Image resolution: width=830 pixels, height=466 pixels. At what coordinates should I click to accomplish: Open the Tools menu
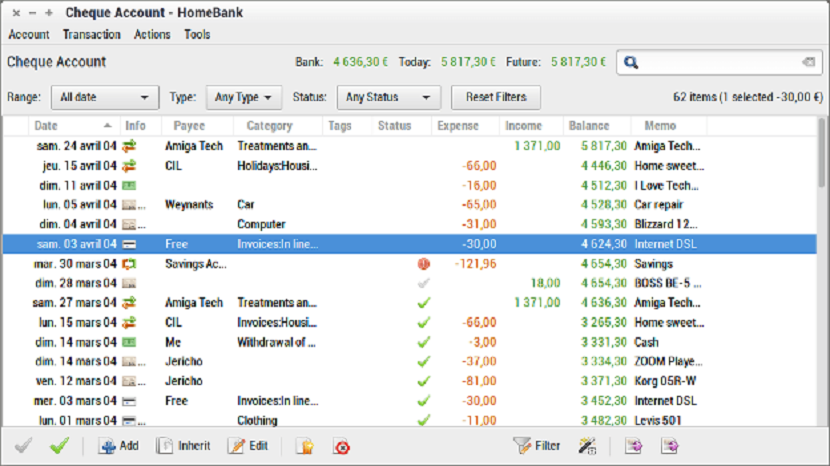click(197, 34)
